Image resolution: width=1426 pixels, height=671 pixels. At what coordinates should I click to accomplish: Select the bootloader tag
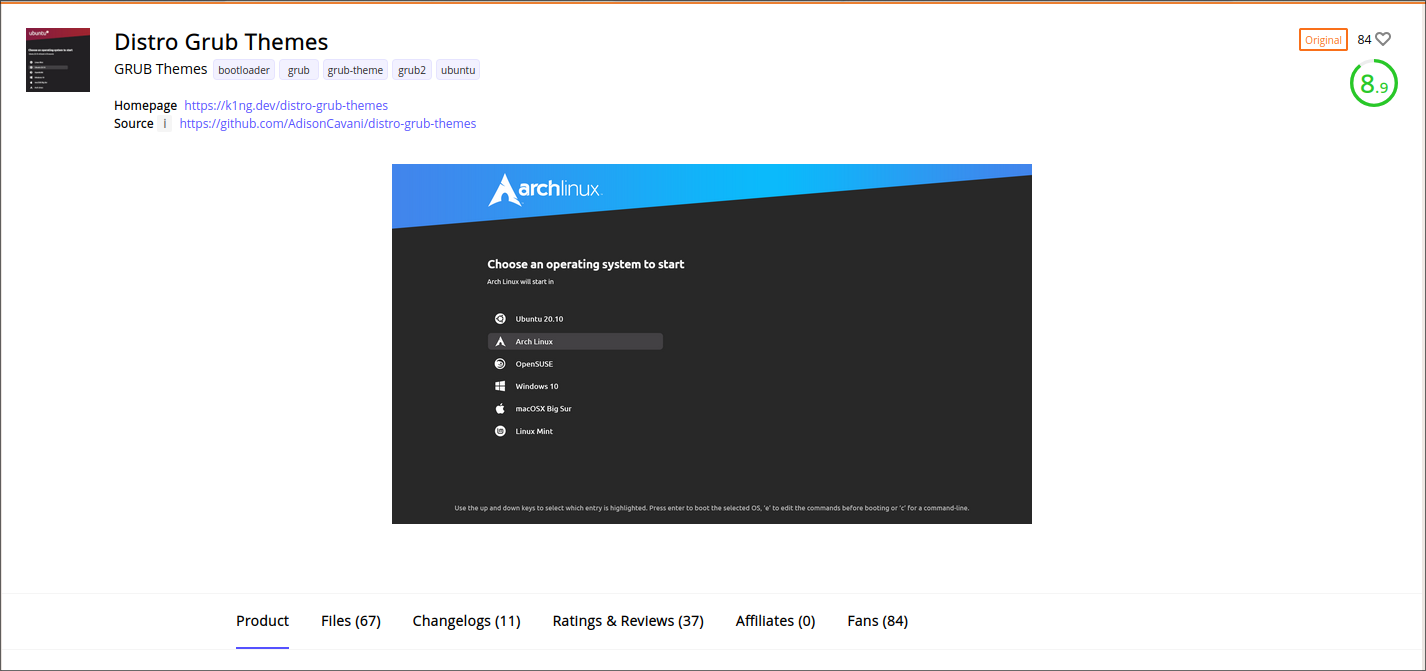pos(244,70)
